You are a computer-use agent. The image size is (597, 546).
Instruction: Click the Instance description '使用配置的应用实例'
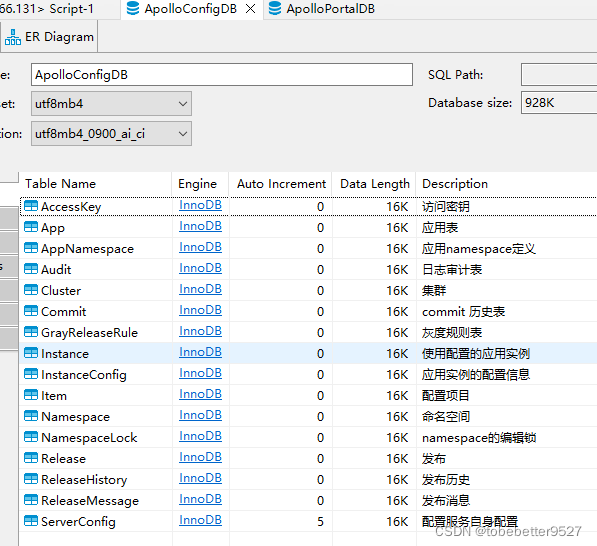(476, 354)
